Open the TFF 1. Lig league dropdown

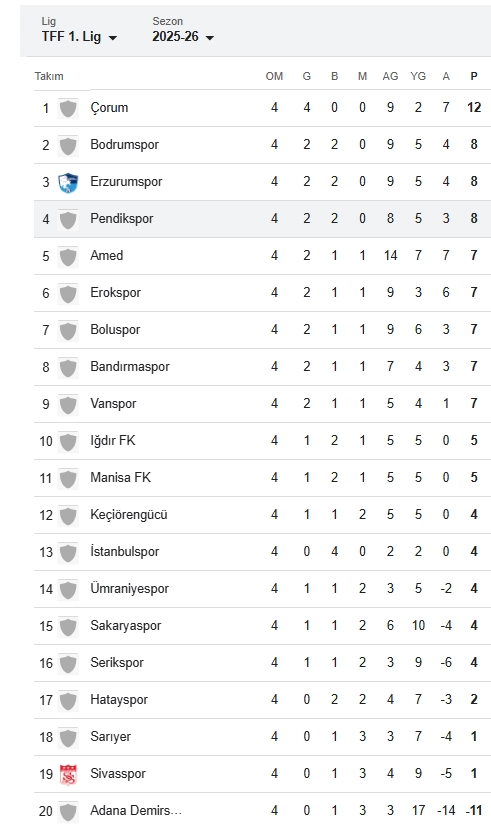coord(79,37)
